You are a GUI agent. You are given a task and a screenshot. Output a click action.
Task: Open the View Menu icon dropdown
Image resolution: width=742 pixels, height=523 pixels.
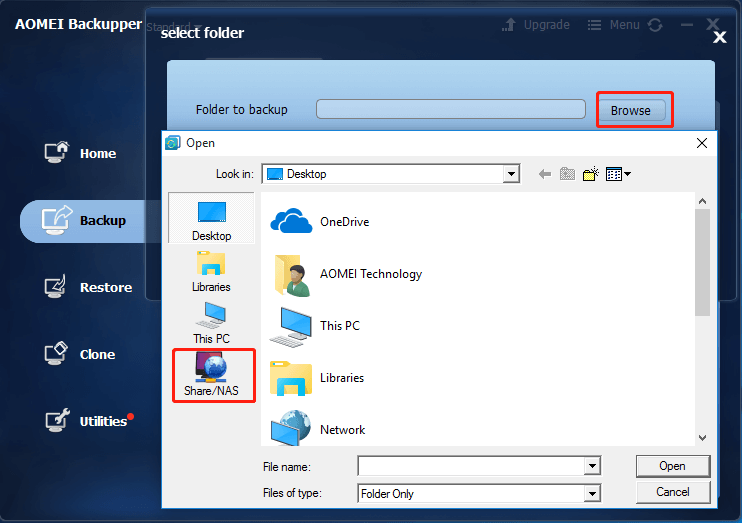618,174
